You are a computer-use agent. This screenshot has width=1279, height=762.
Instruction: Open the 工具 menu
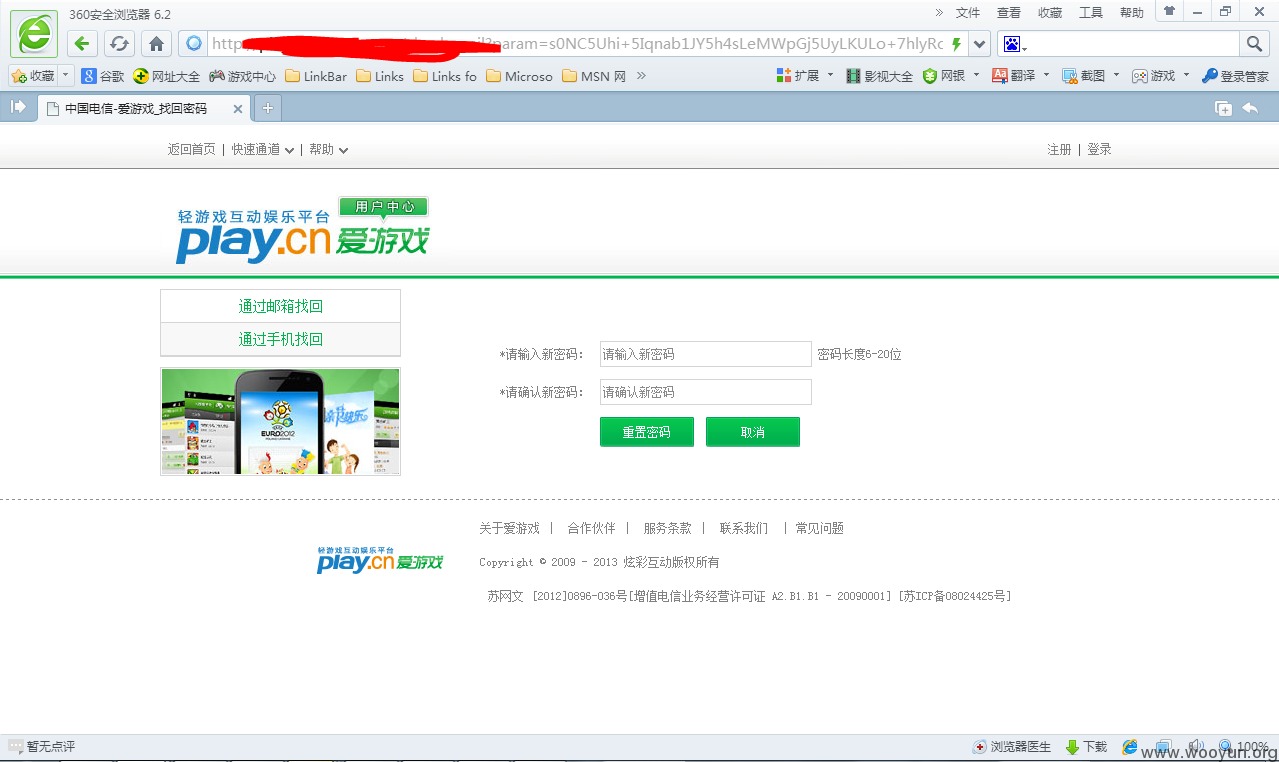coord(1091,13)
